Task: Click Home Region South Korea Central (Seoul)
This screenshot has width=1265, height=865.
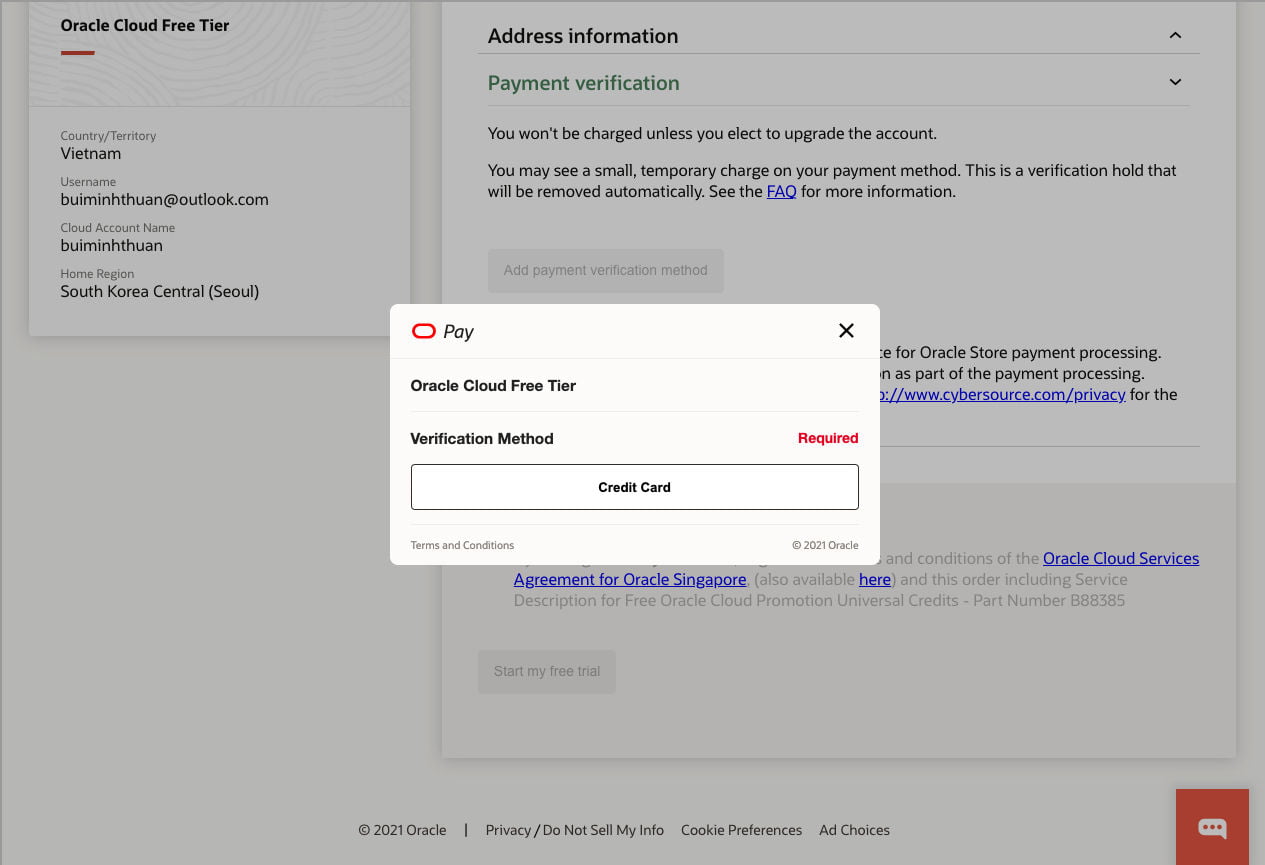Action: 160,291
